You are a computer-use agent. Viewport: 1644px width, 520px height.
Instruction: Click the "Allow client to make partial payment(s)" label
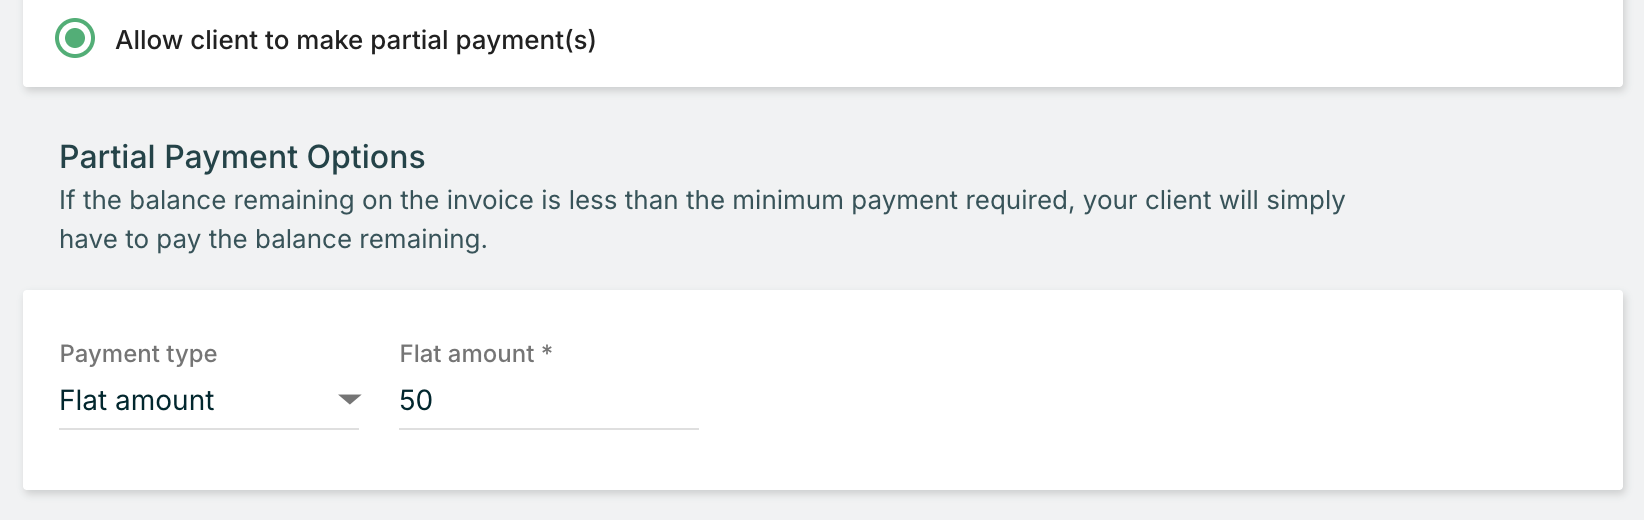(x=355, y=40)
